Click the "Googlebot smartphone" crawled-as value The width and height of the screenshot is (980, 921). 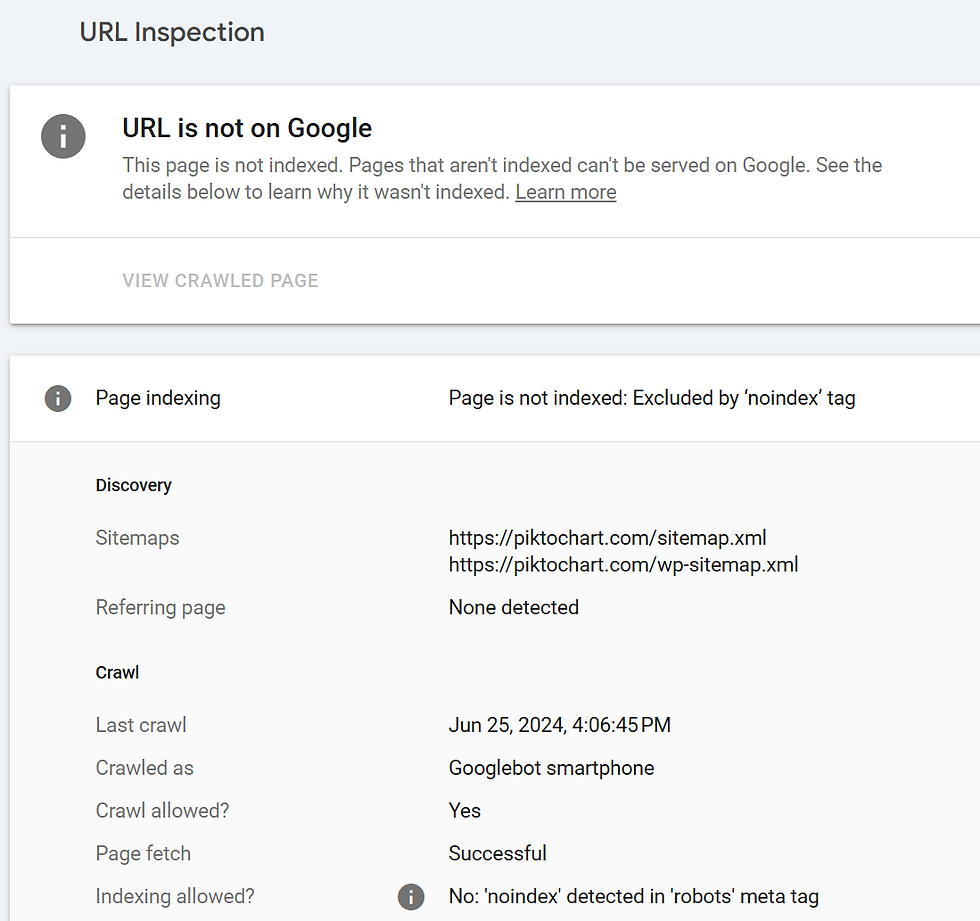(550, 768)
